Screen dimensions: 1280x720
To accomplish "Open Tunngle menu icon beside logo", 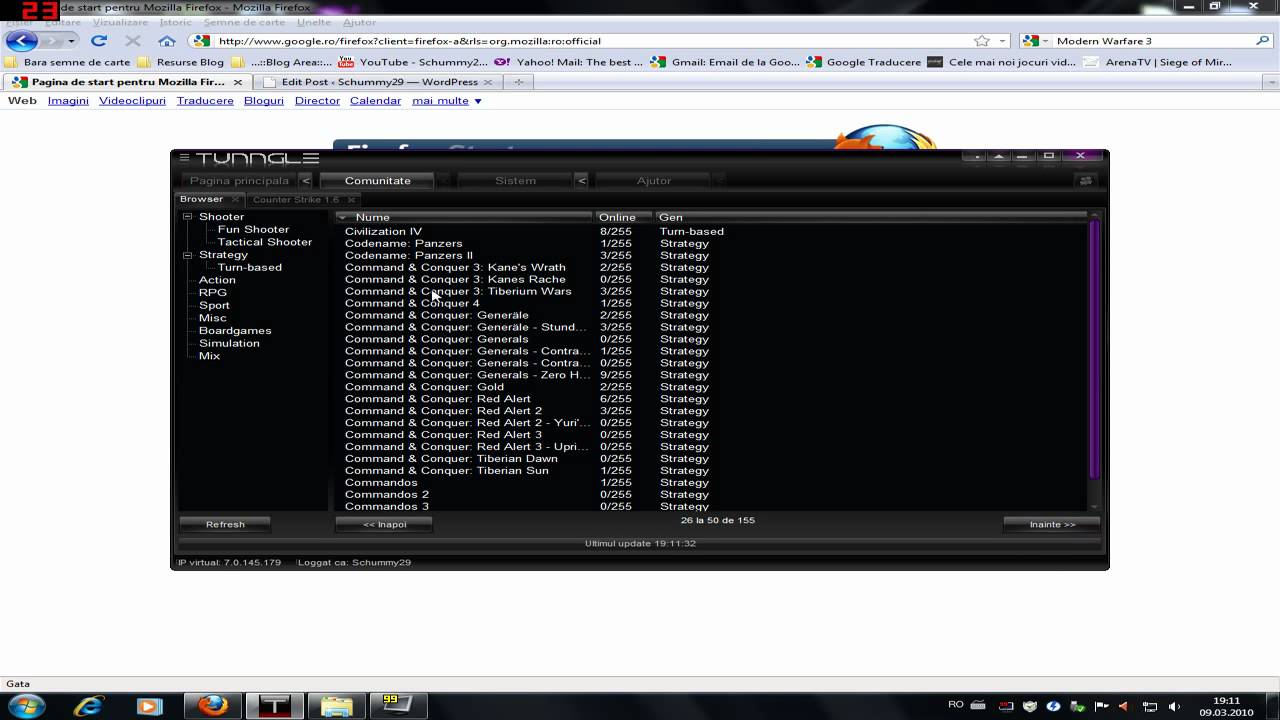I will (184, 157).
